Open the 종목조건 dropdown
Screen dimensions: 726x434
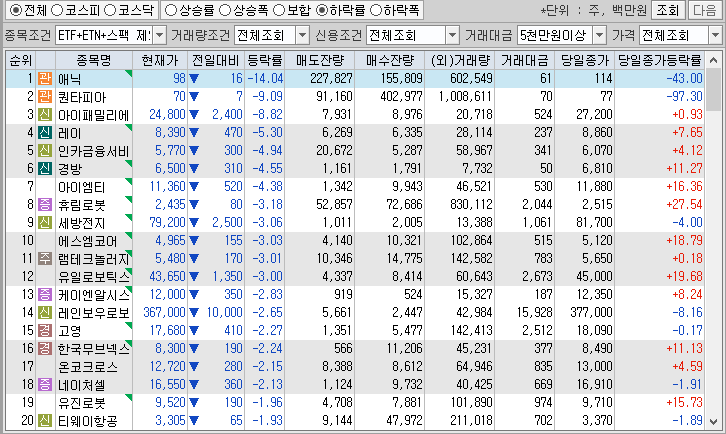coord(159,35)
